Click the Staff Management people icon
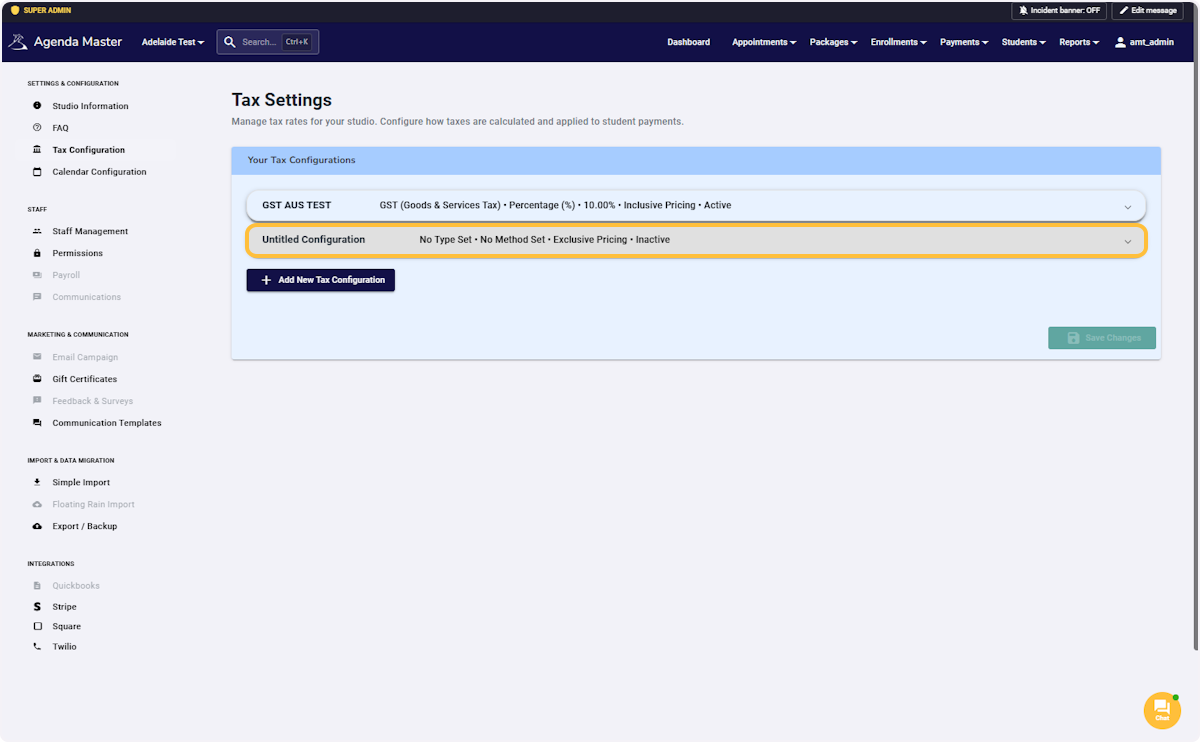The image size is (1200, 742). (37, 231)
